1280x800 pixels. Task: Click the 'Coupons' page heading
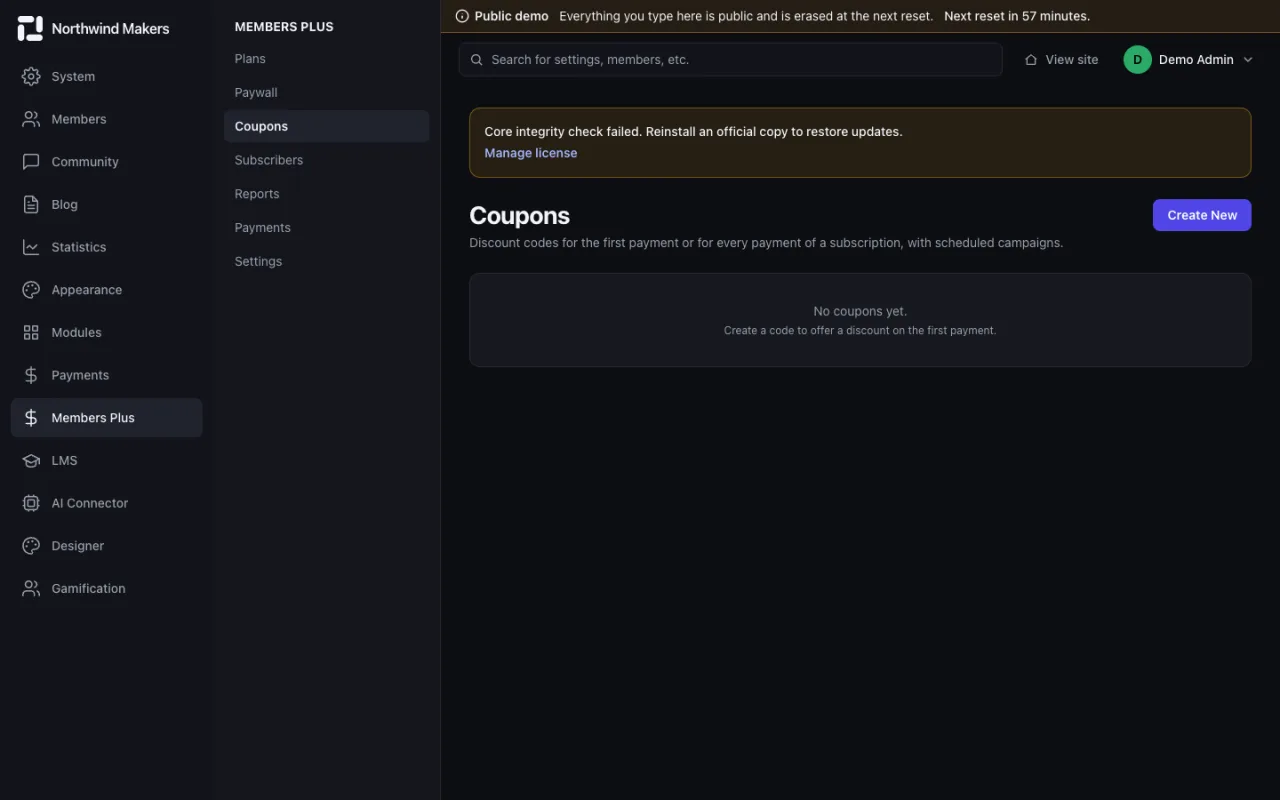[x=520, y=216]
